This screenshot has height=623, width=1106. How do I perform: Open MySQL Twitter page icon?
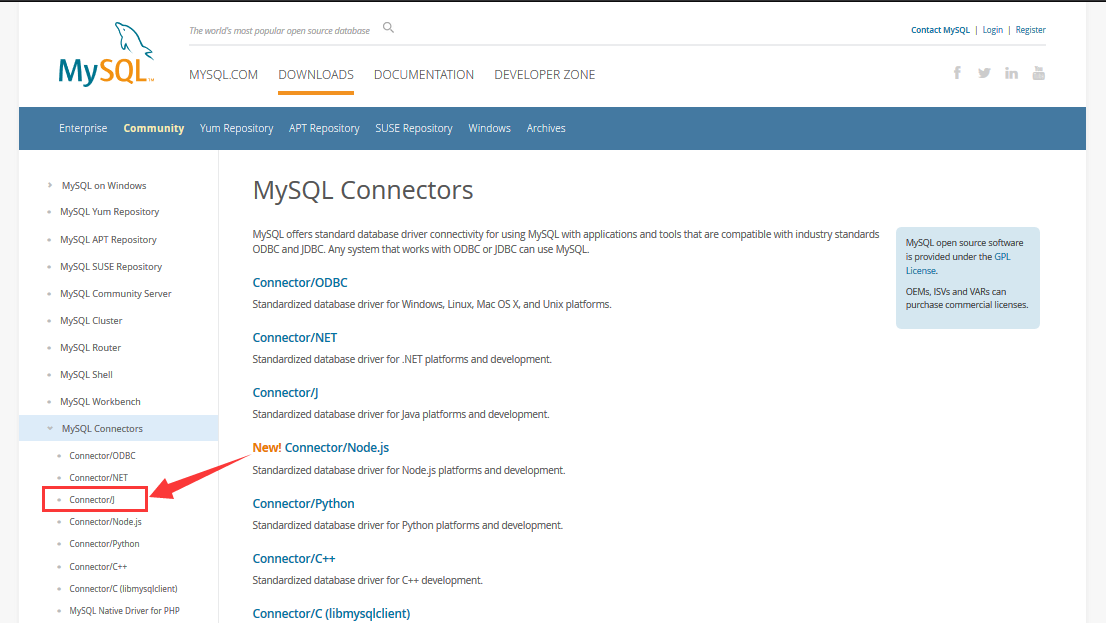tap(984, 73)
